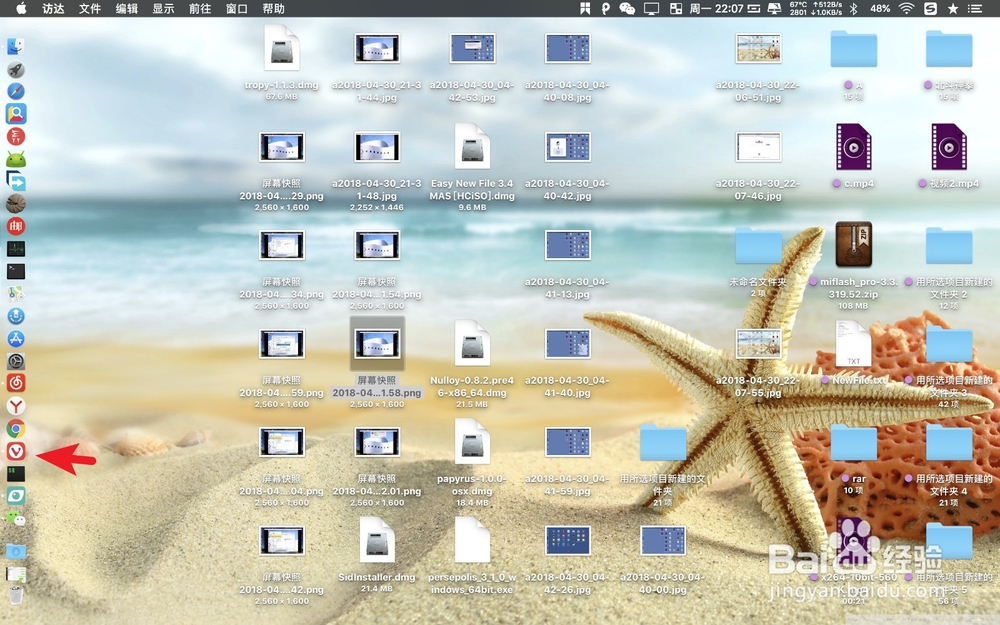Open Notification Center list icon
The image size is (1000, 625).
(974, 8)
